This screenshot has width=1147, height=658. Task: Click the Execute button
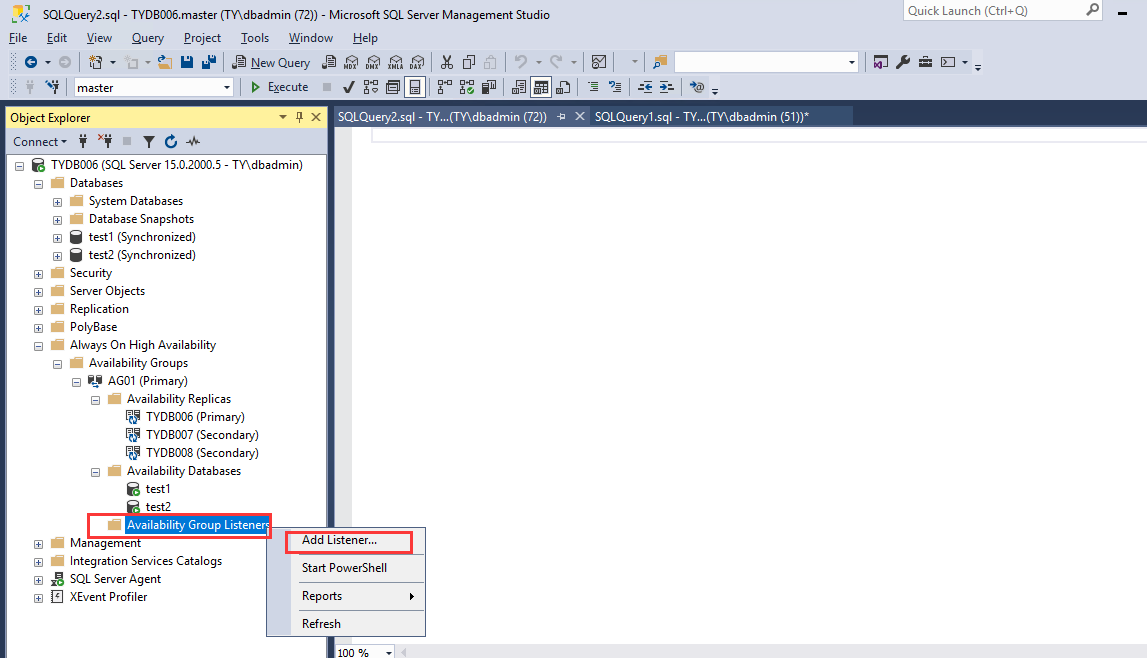[x=279, y=88]
